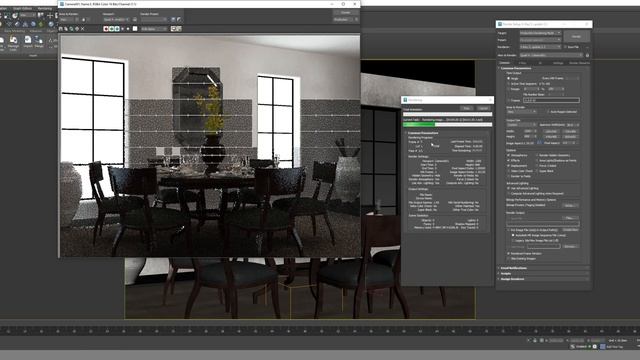Expand Email Notifications rollout

tap(544, 268)
